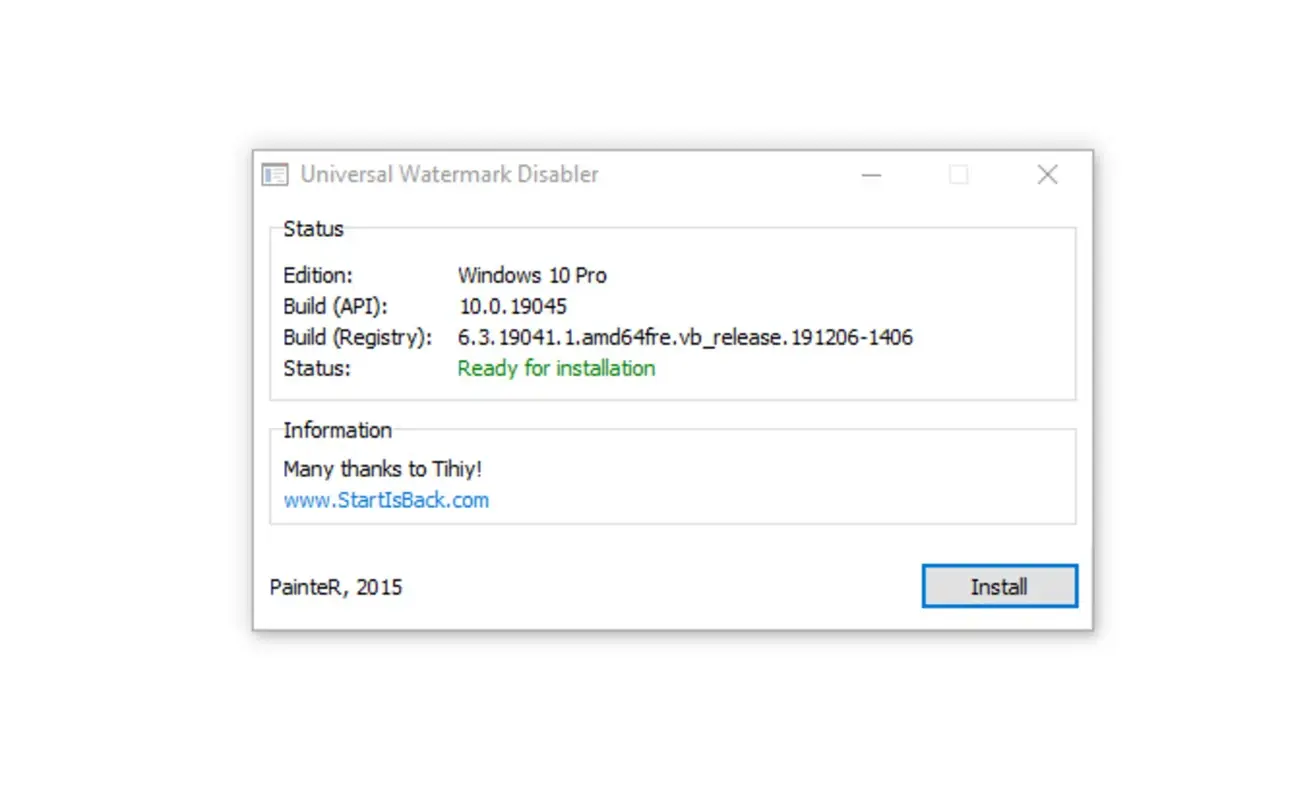Maximize the Universal Watermark Disabler window

point(959,174)
